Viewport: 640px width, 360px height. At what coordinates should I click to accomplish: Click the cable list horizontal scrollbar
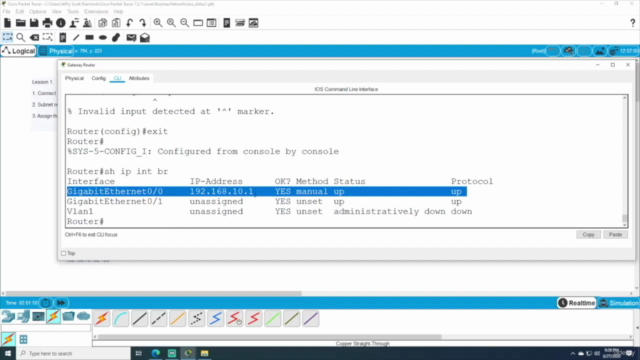tap(269, 337)
